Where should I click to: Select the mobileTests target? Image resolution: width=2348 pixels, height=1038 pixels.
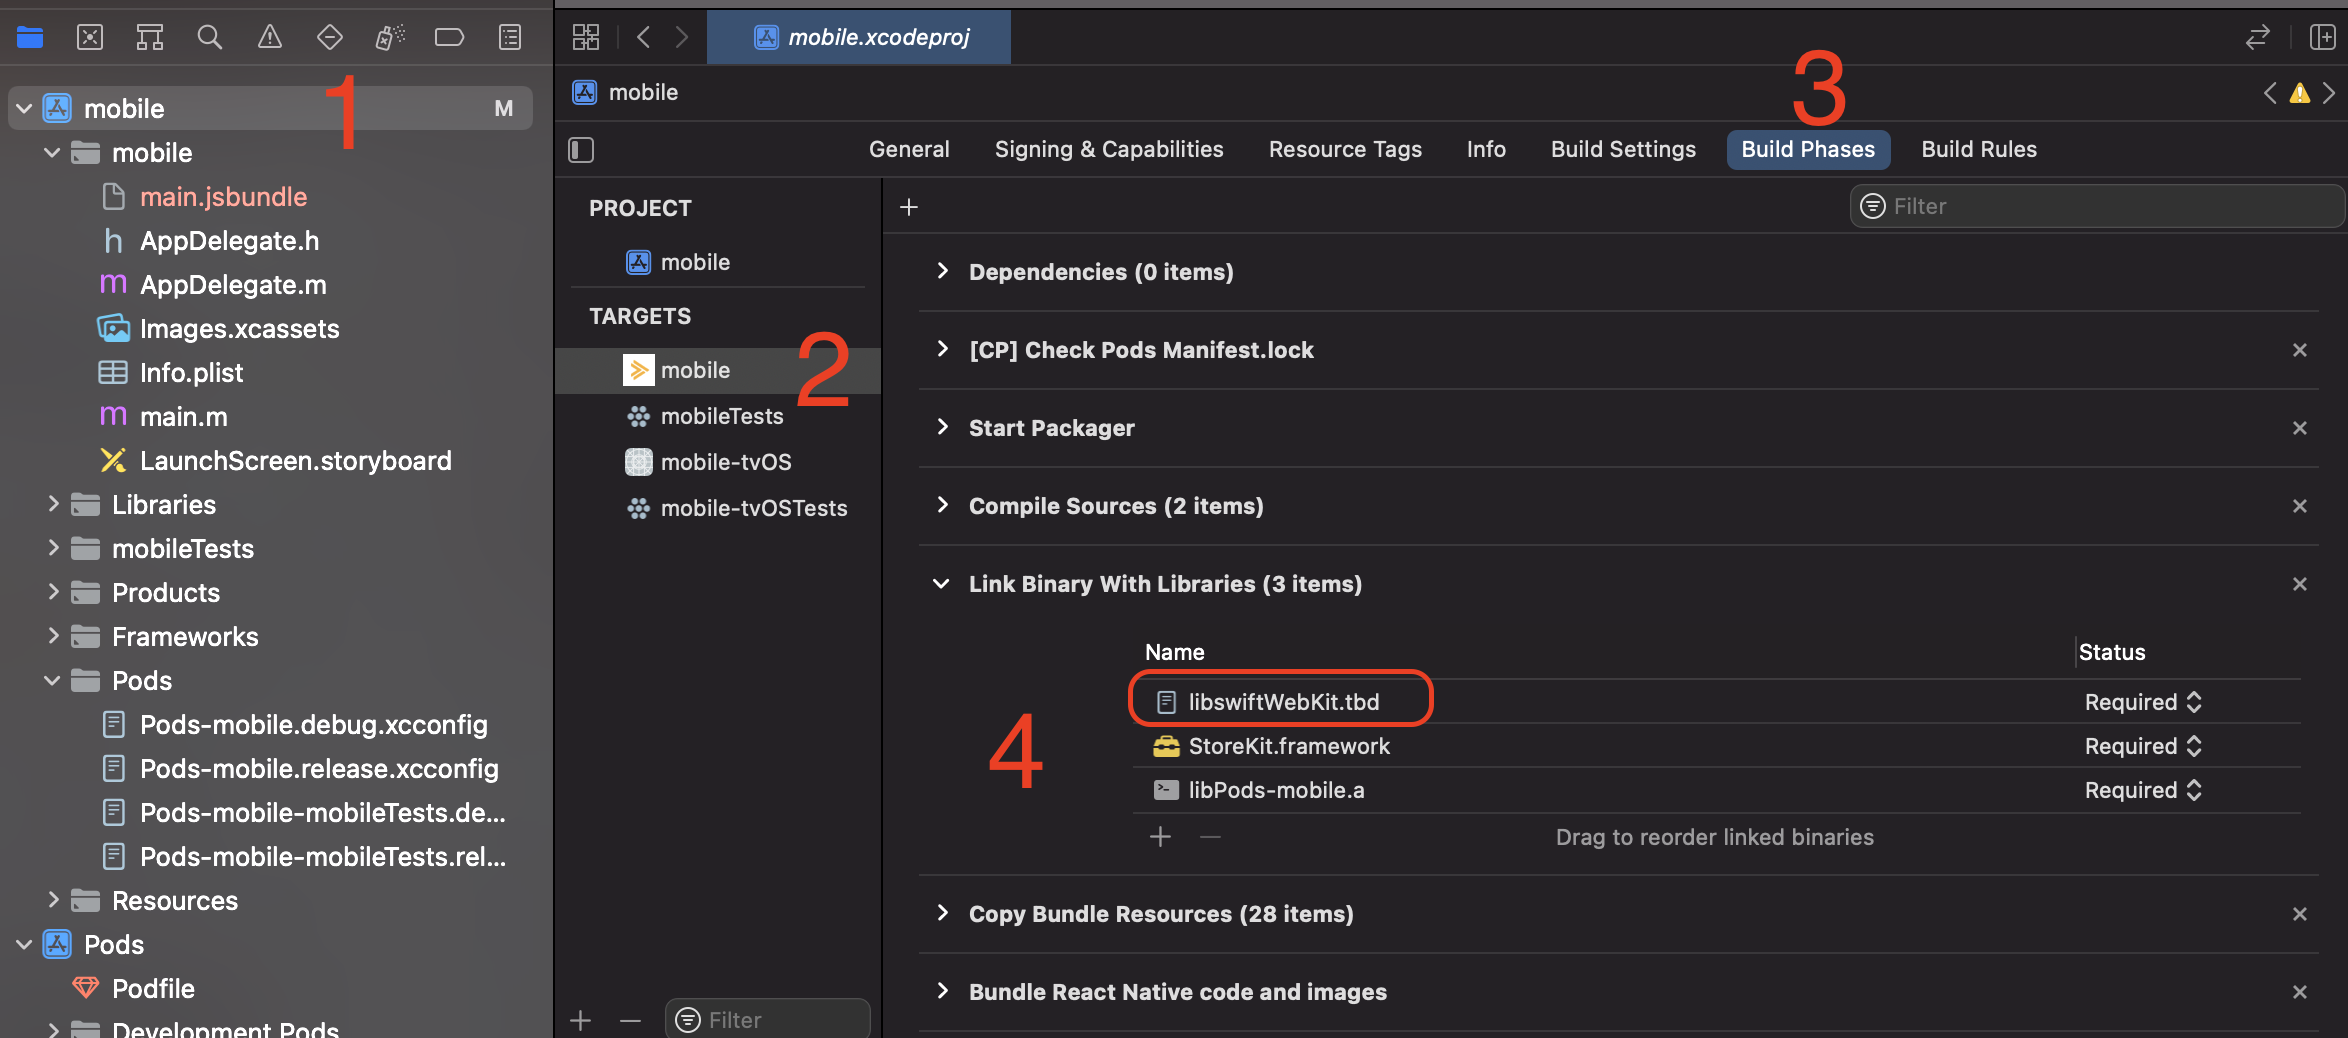click(x=721, y=416)
